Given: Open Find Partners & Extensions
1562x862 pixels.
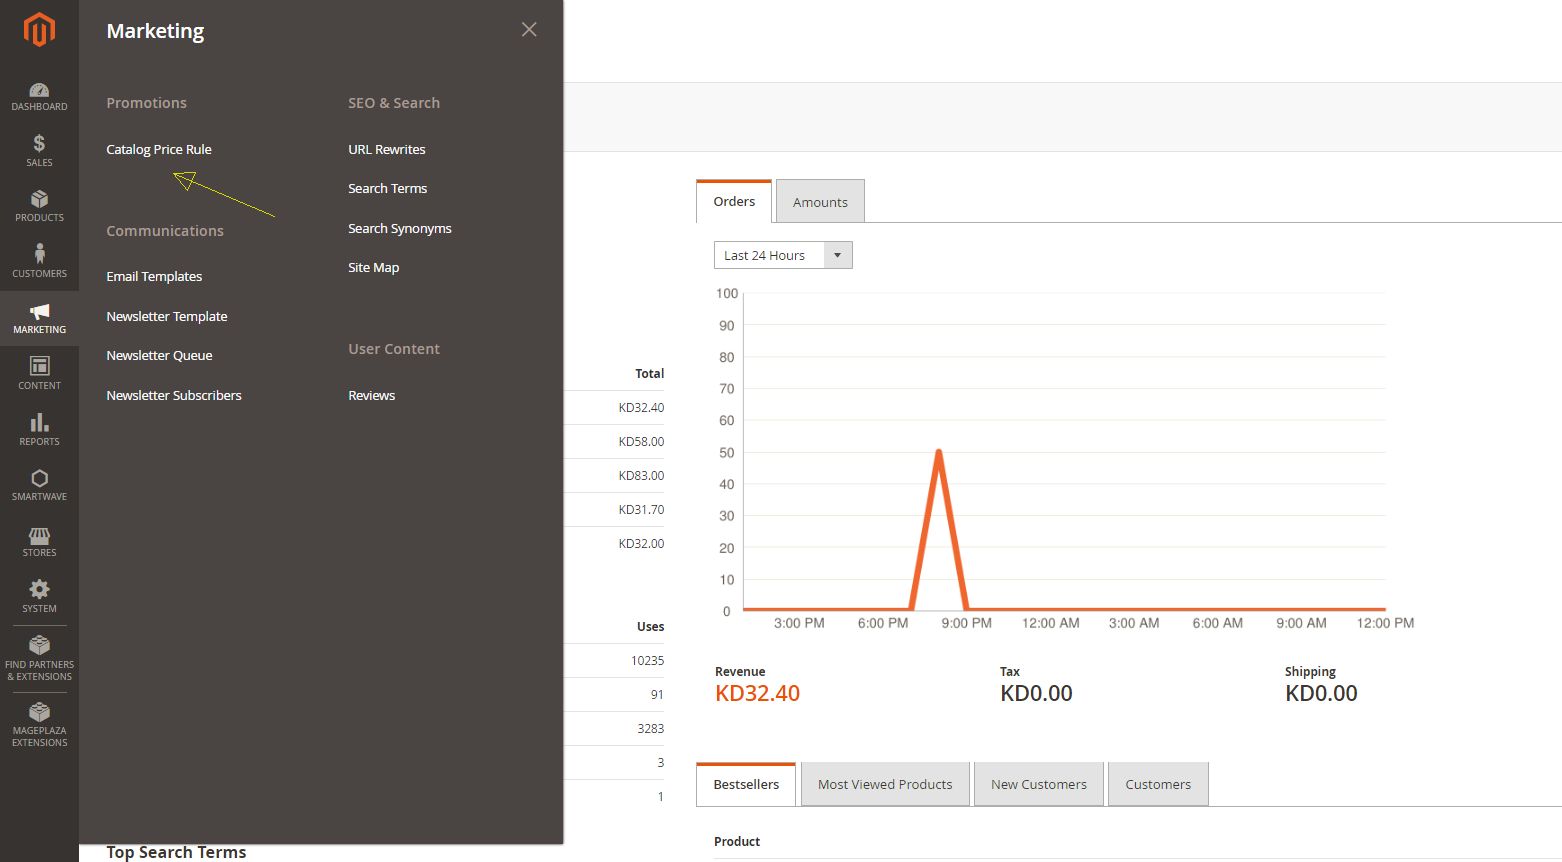Looking at the screenshot, I should [x=39, y=658].
